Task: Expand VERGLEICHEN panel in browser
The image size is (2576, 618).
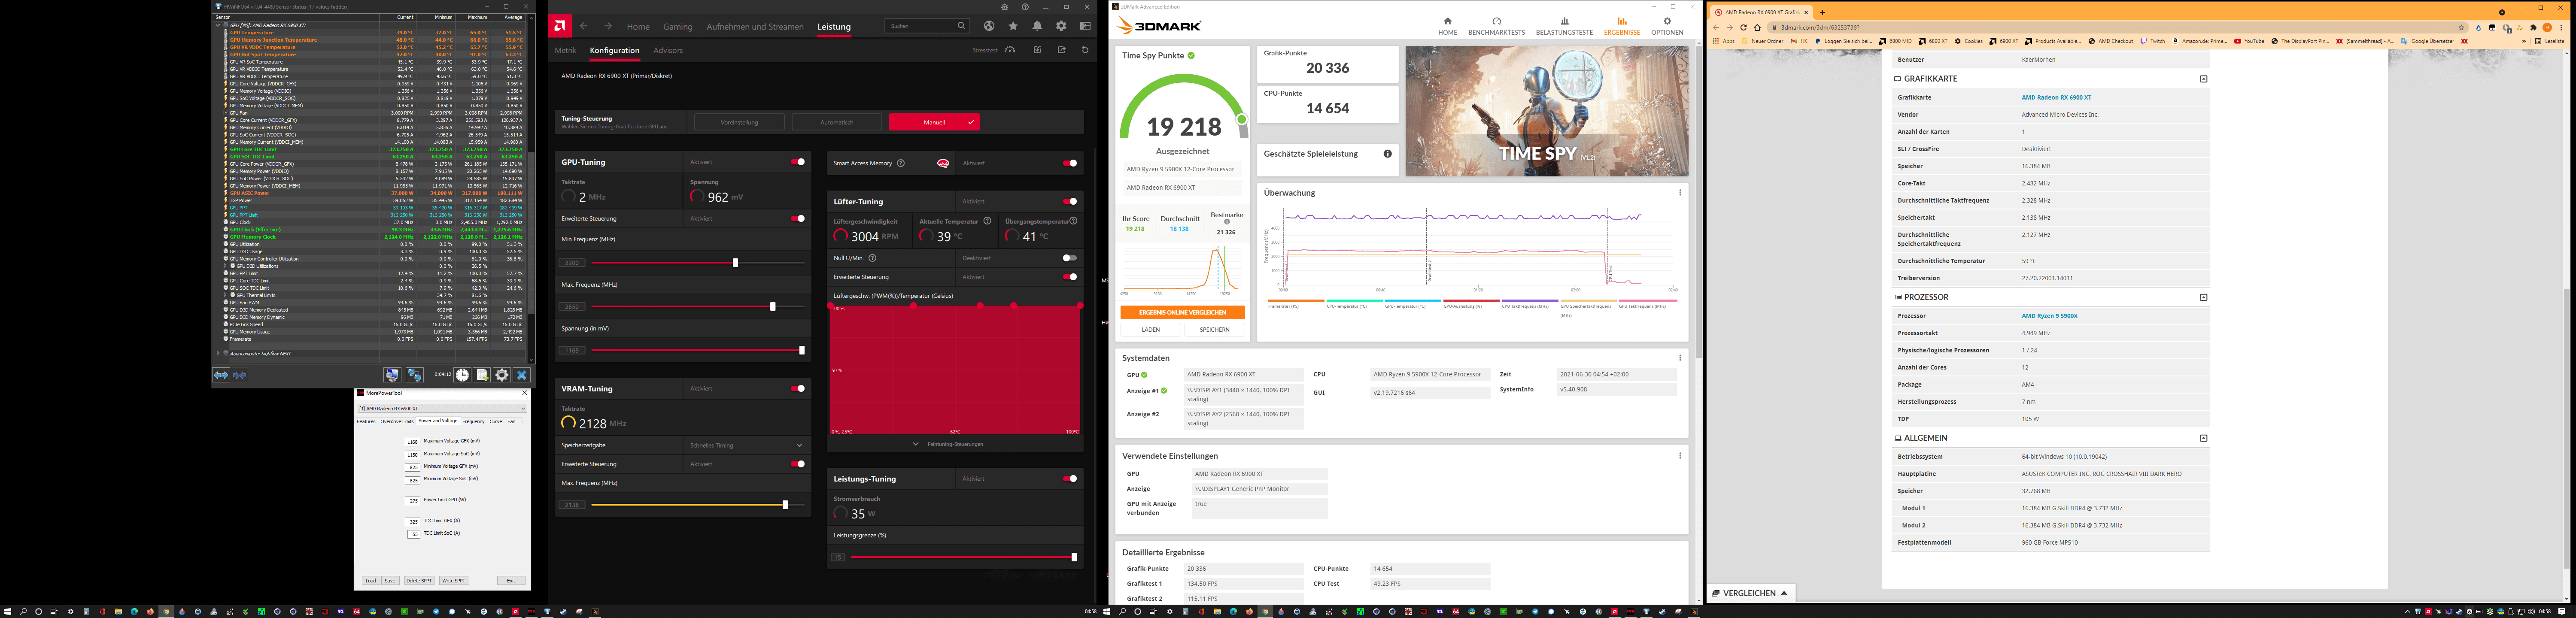Action: pos(1750,593)
